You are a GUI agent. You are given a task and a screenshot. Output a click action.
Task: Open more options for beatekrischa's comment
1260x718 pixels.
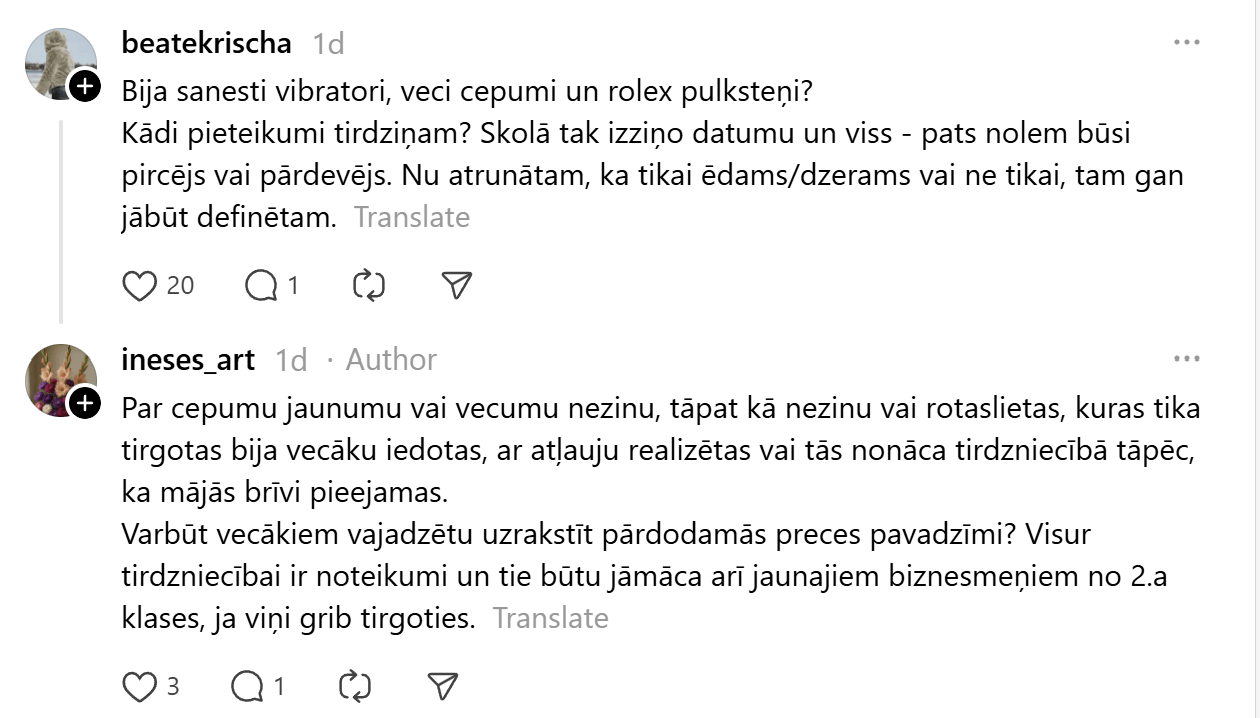coord(1186,43)
